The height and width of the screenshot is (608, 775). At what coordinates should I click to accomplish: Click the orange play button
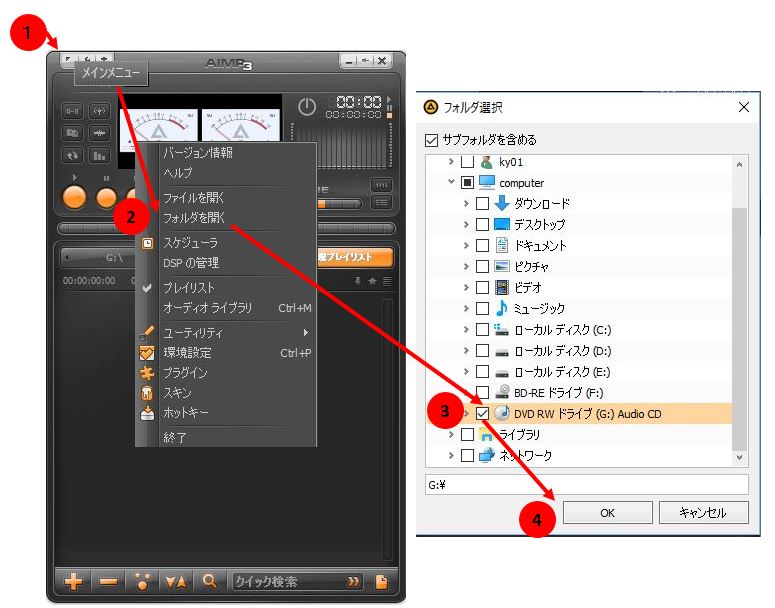75,197
